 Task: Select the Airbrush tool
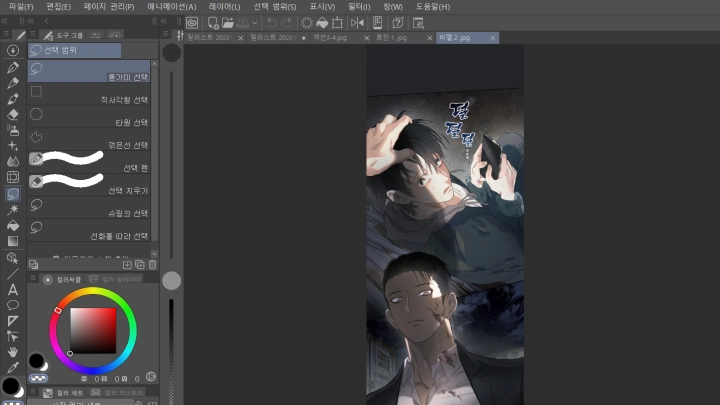tap(13, 130)
